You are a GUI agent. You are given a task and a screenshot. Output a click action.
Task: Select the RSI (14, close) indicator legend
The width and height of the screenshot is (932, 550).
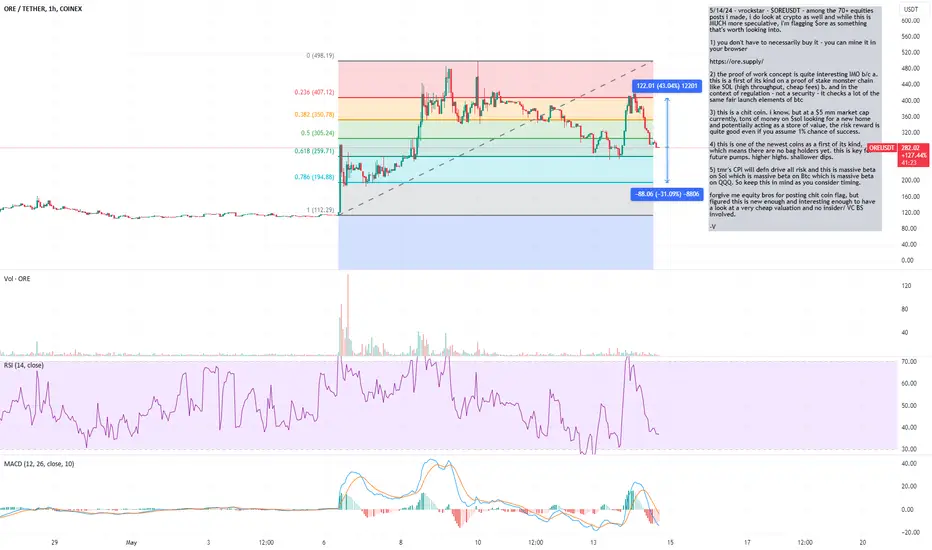pos(24,365)
